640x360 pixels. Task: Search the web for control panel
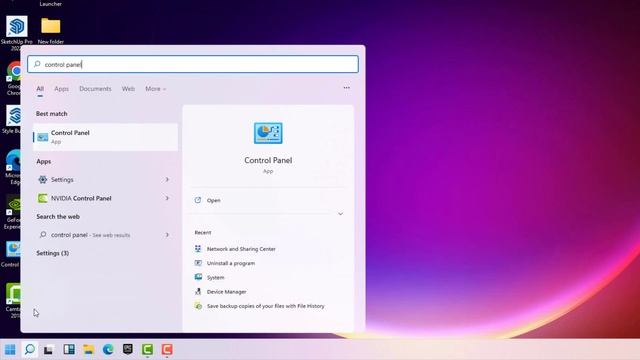click(105, 235)
